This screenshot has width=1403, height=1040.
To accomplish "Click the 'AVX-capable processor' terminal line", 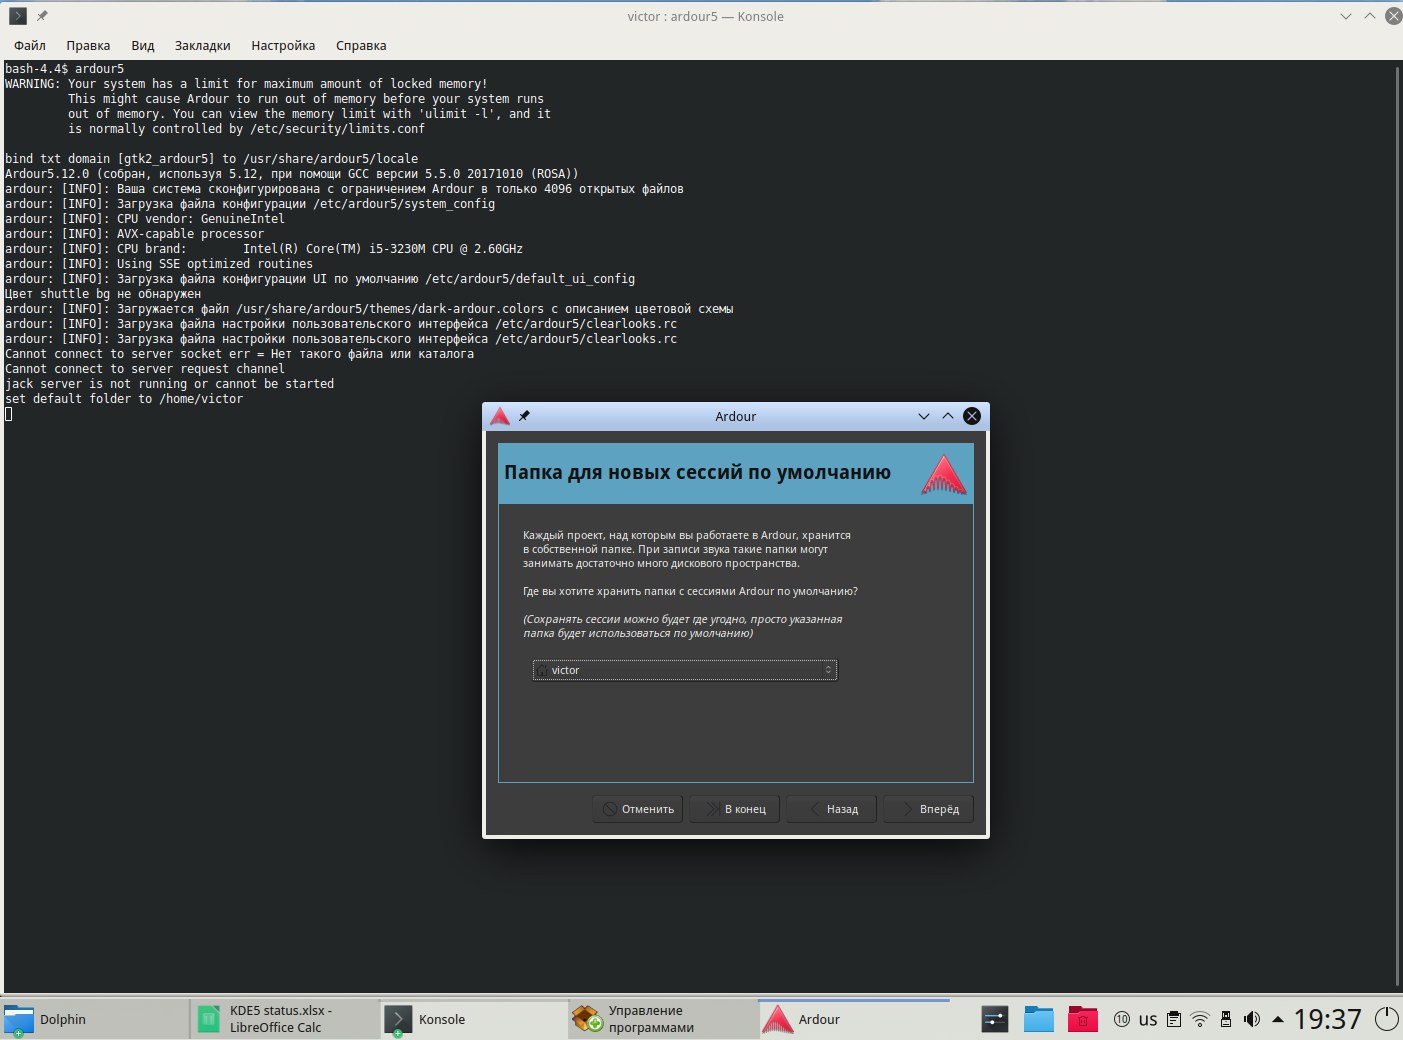I will (135, 234).
